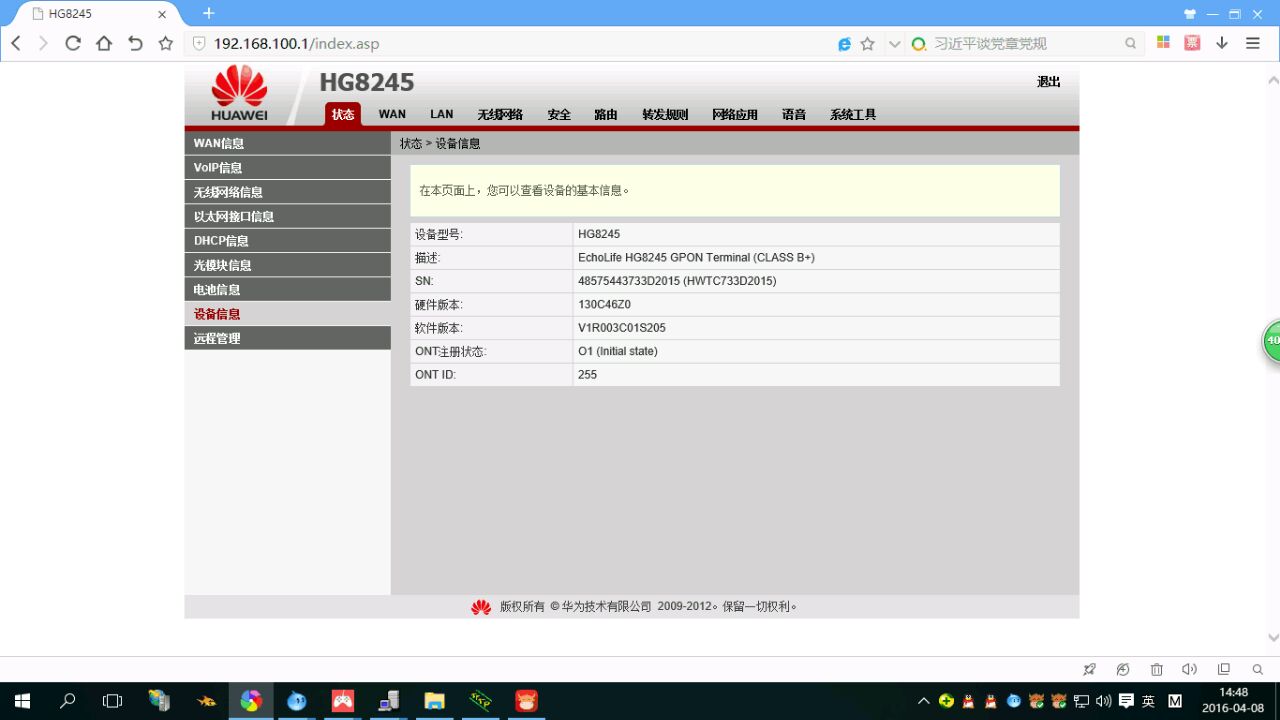Image resolution: width=1280 pixels, height=720 pixels.
Task: Switch browser engine via the IE compatibility icon
Action: tap(845, 44)
